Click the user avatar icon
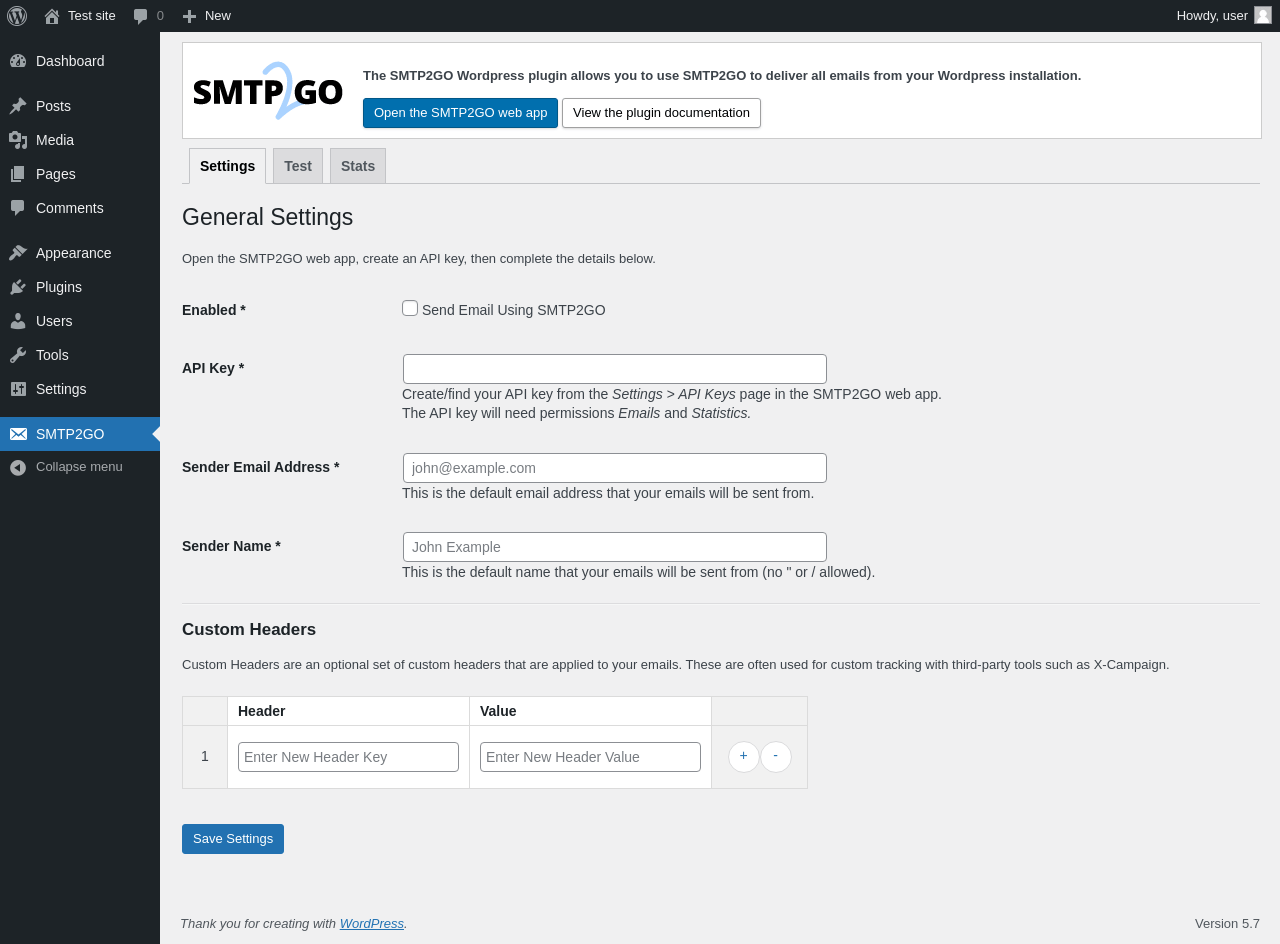The image size is (1280, 944). tap(1262, 15)
